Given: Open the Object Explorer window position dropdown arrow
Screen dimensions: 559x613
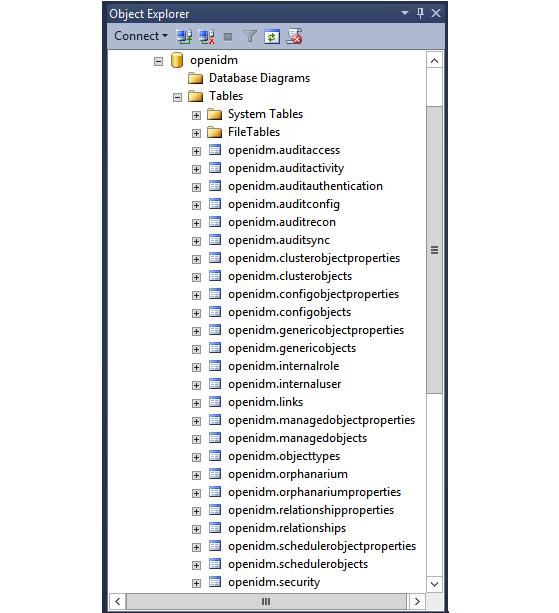Looking at the screenshot, I should coord(405,13).
